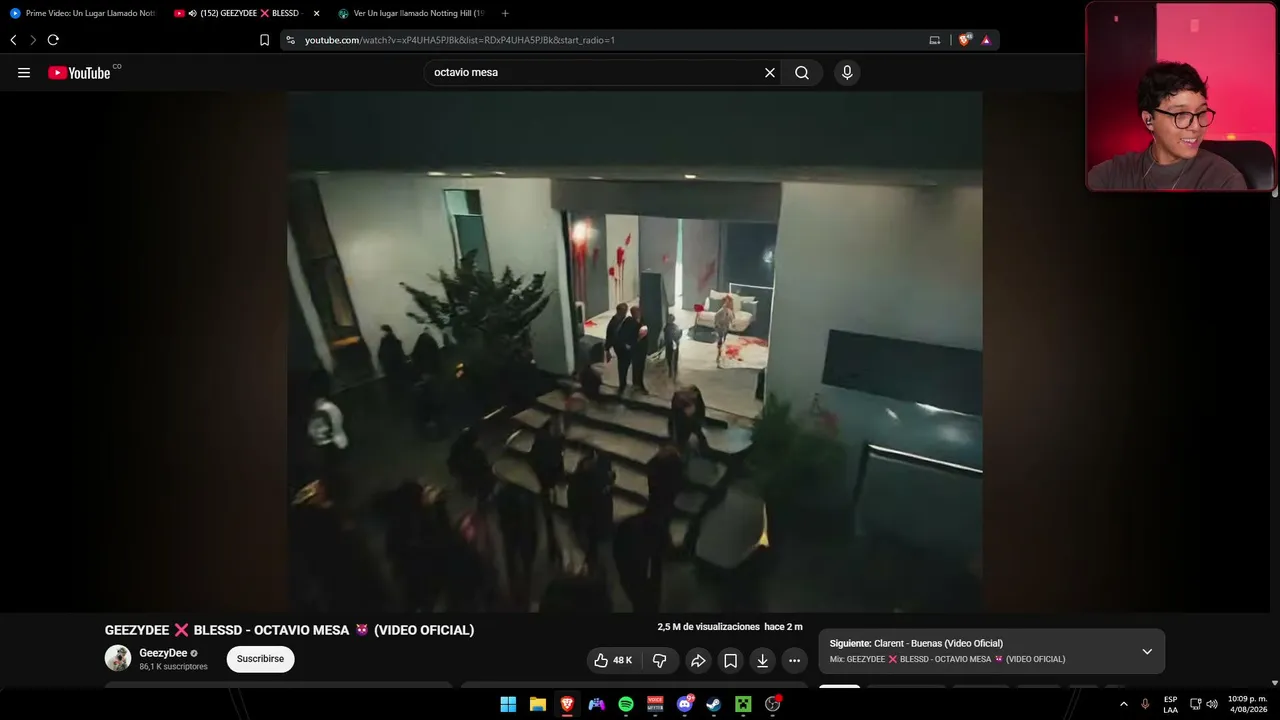Start voice search with the microphone
The width and height of the screenshot is (1280, 720).
(x=847, y=73)
